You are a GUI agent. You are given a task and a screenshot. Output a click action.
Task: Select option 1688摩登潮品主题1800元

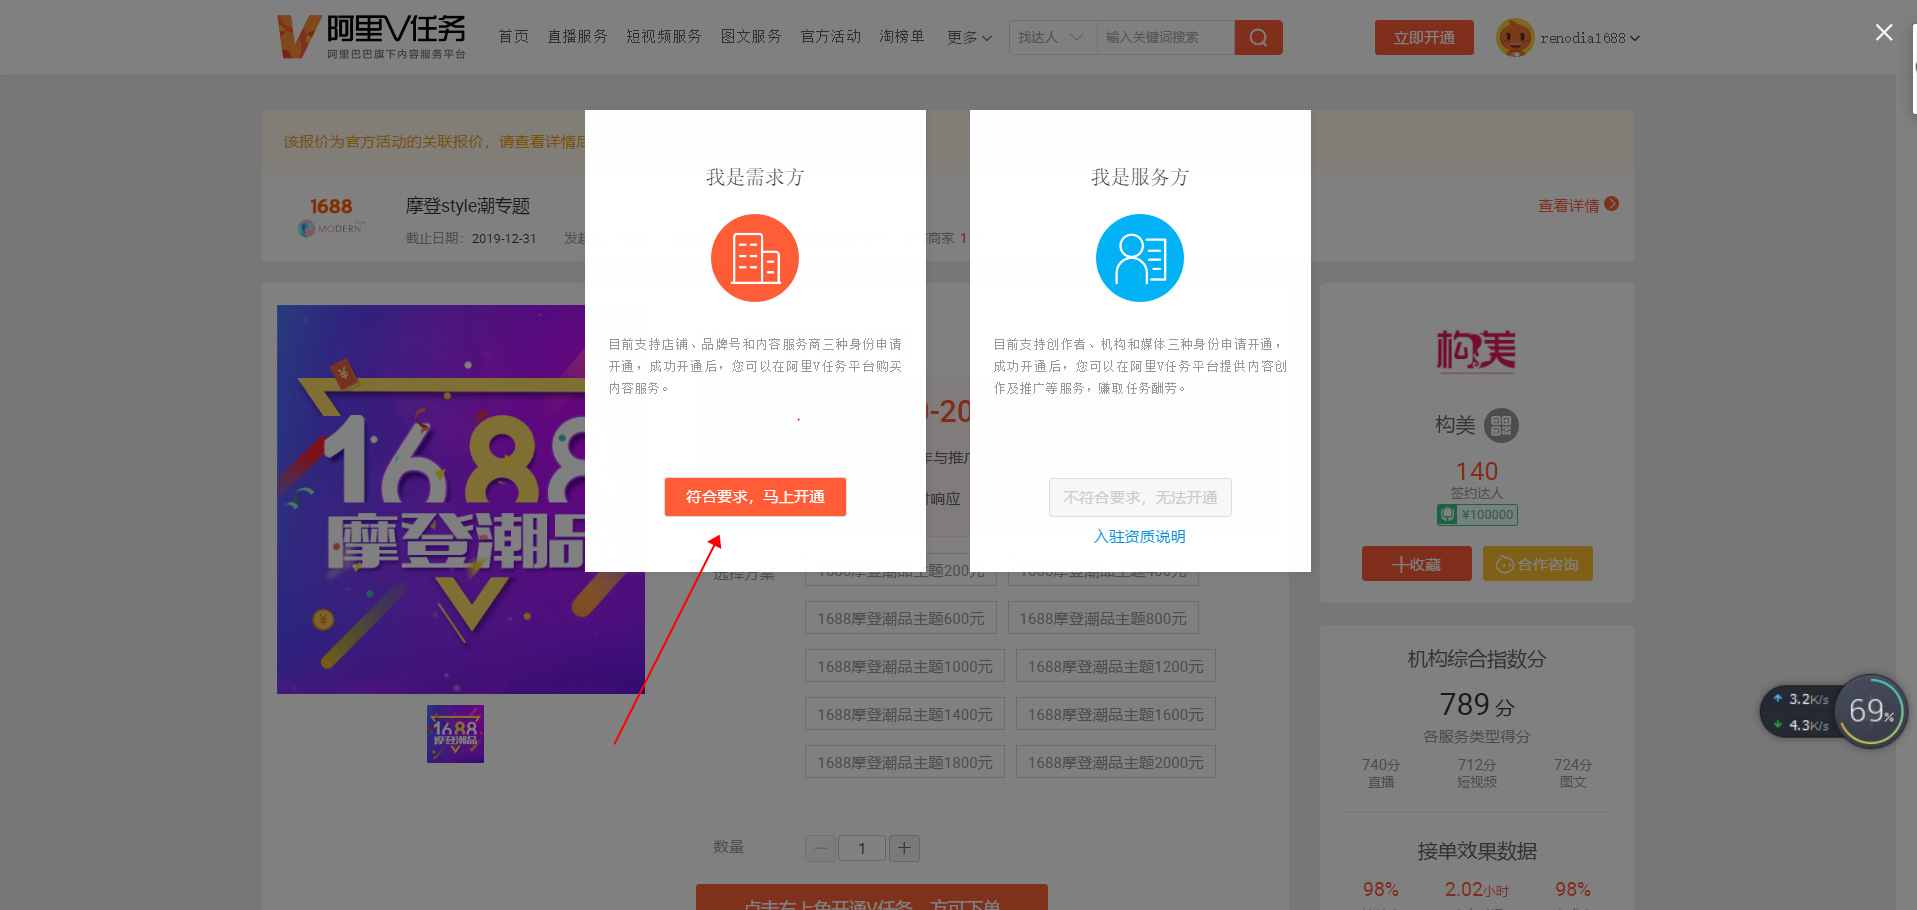tap(905, 762)
